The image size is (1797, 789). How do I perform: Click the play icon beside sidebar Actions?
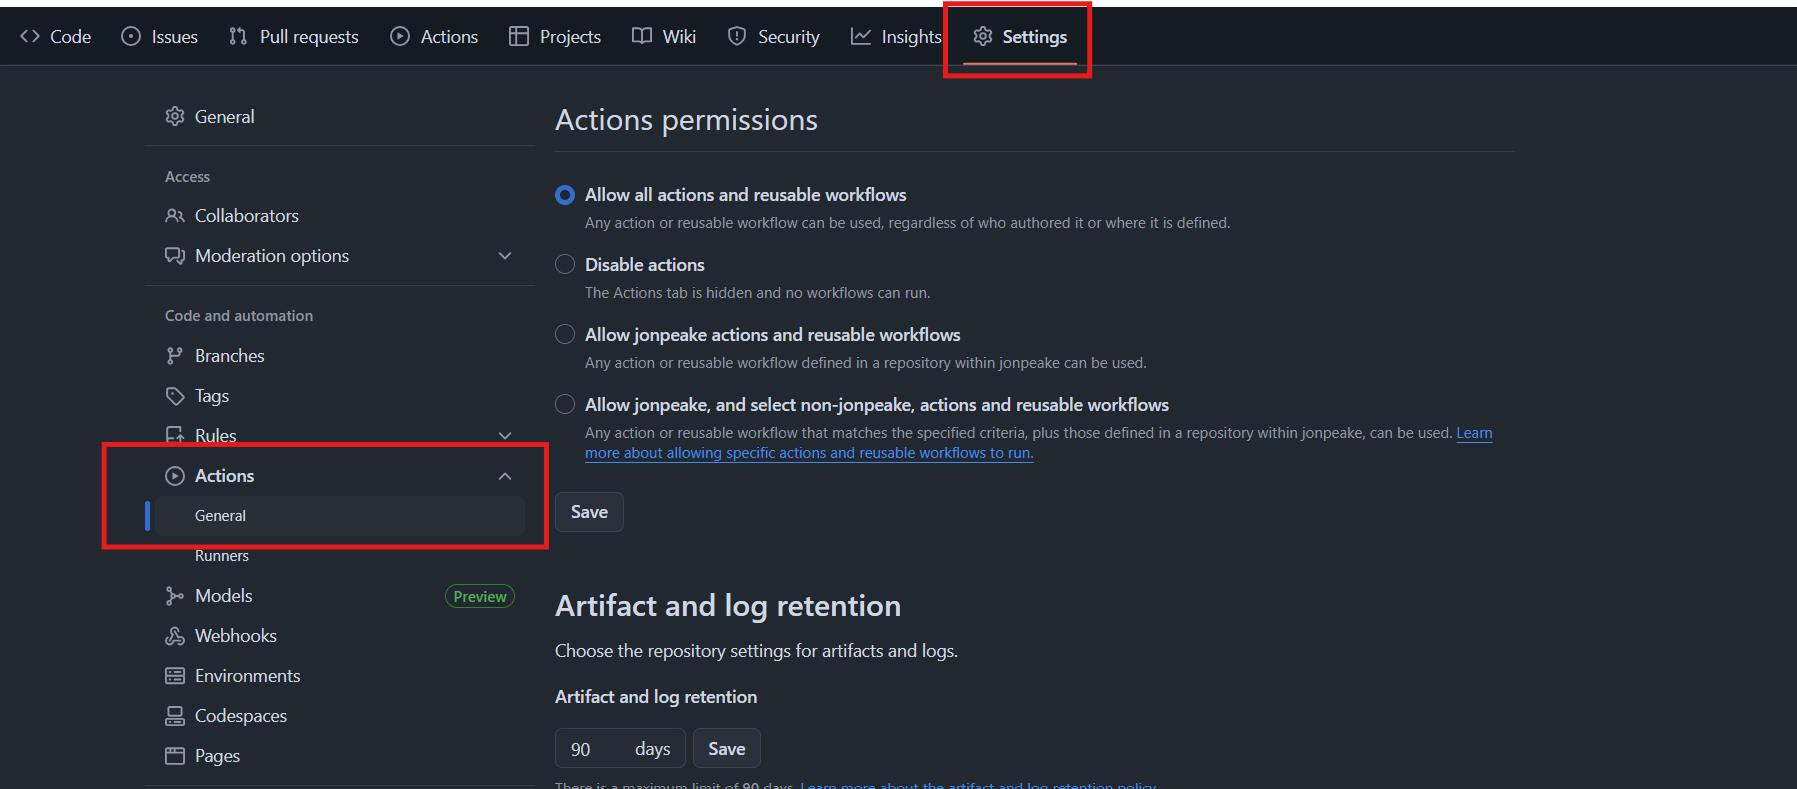coord(175,476)
